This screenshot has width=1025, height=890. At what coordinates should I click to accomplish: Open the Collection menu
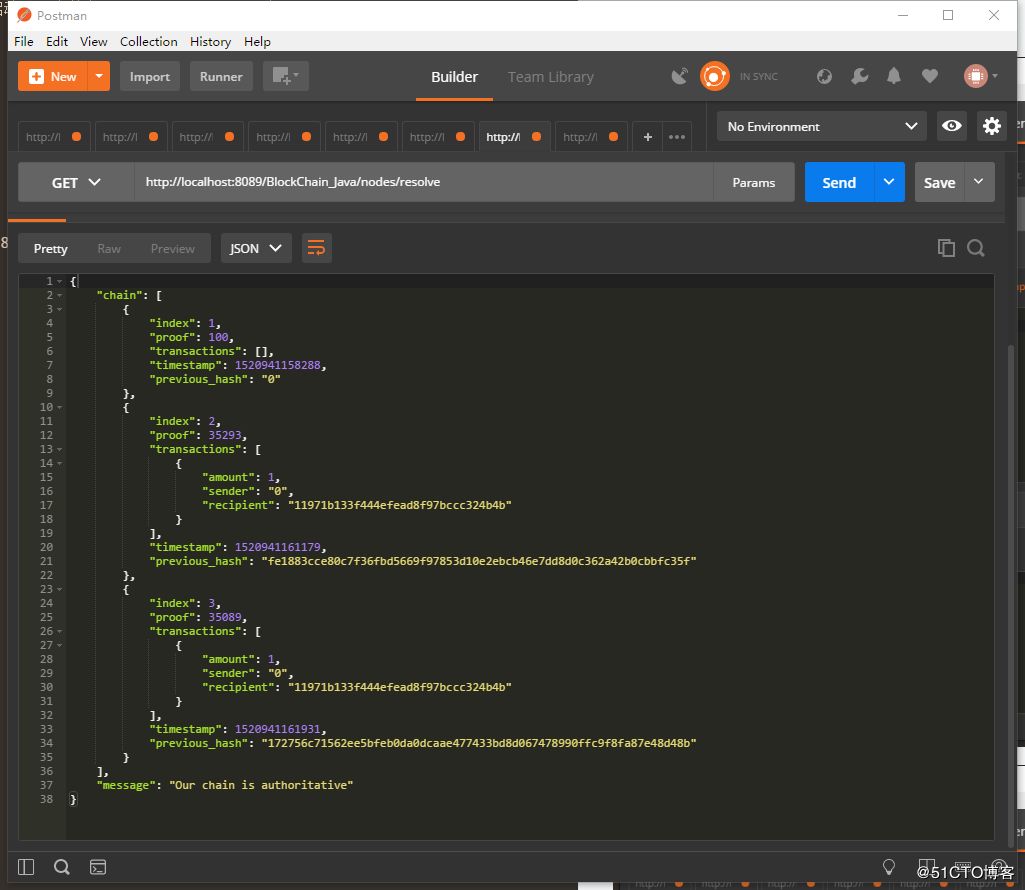pos(148,41)
